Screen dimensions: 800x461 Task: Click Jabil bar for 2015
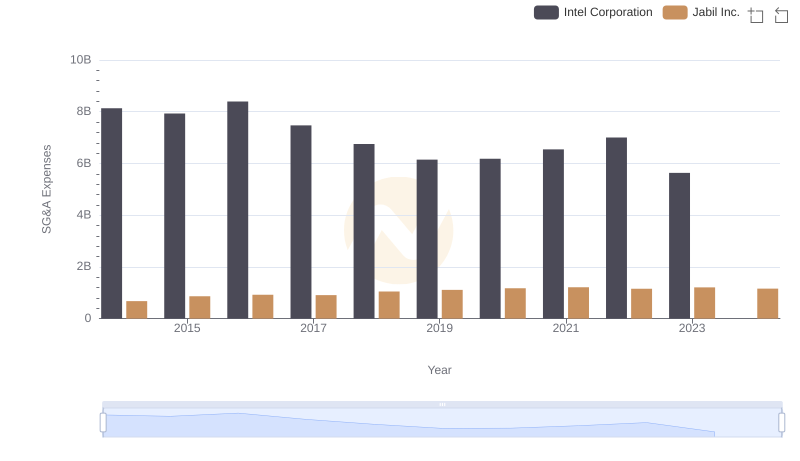pyautogui.click(x=199, y=308)
